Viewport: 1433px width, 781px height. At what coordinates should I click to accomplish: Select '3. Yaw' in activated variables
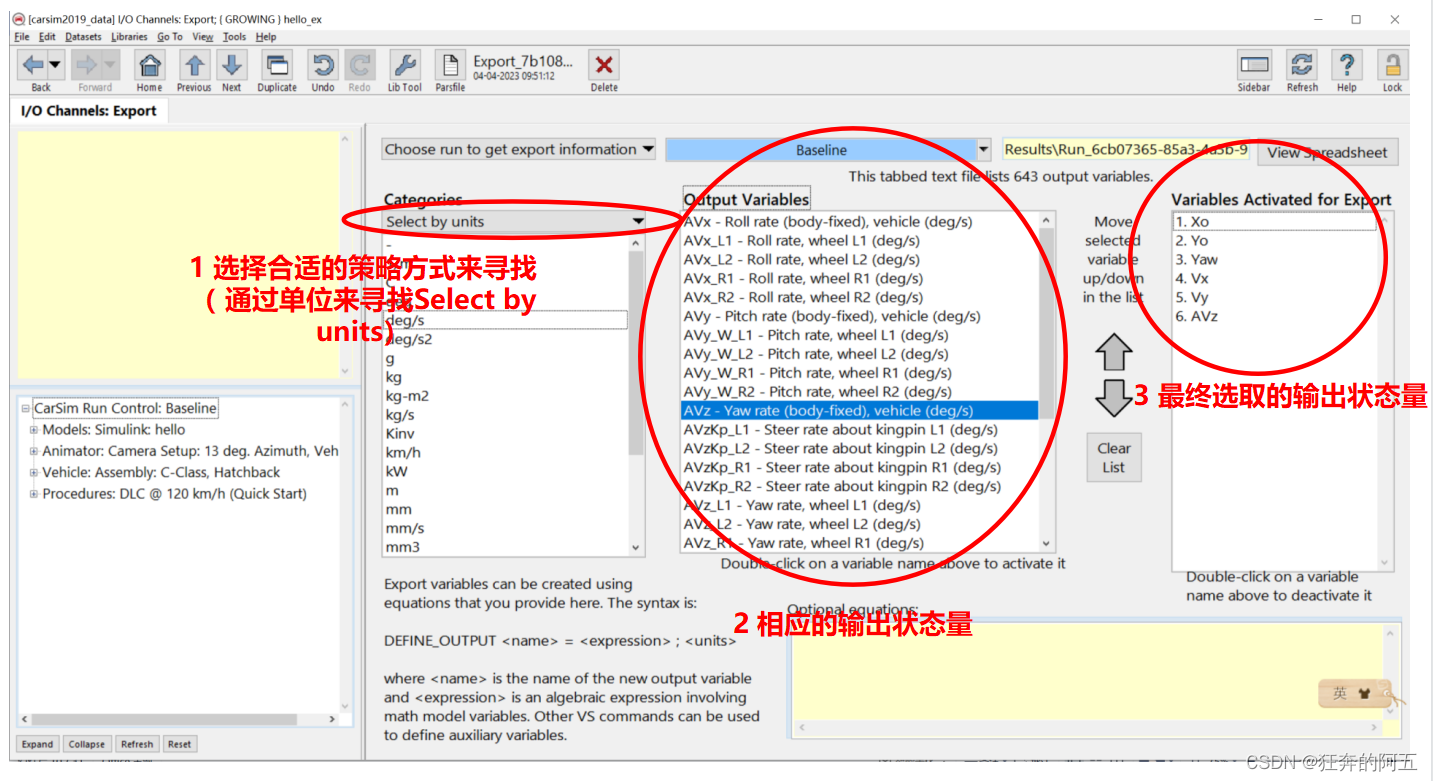click(1274, 259)
